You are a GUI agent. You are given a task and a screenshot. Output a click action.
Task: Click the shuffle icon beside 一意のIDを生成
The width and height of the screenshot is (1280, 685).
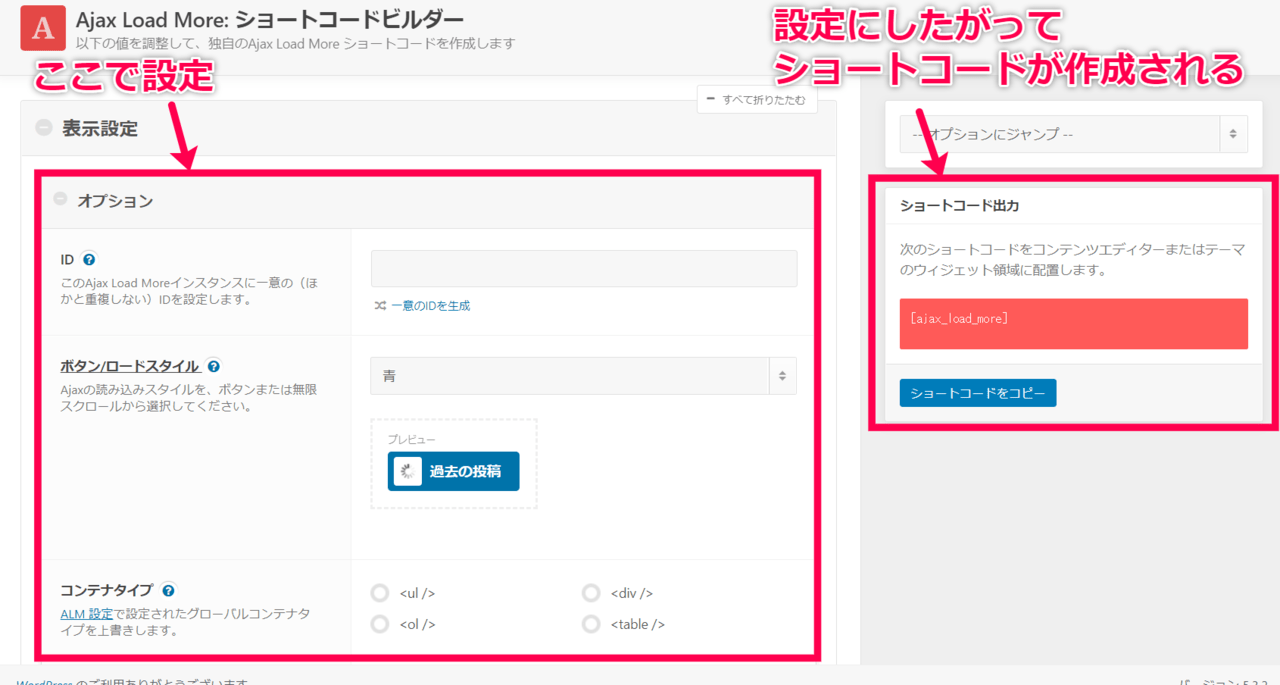[x=380, y=306]
